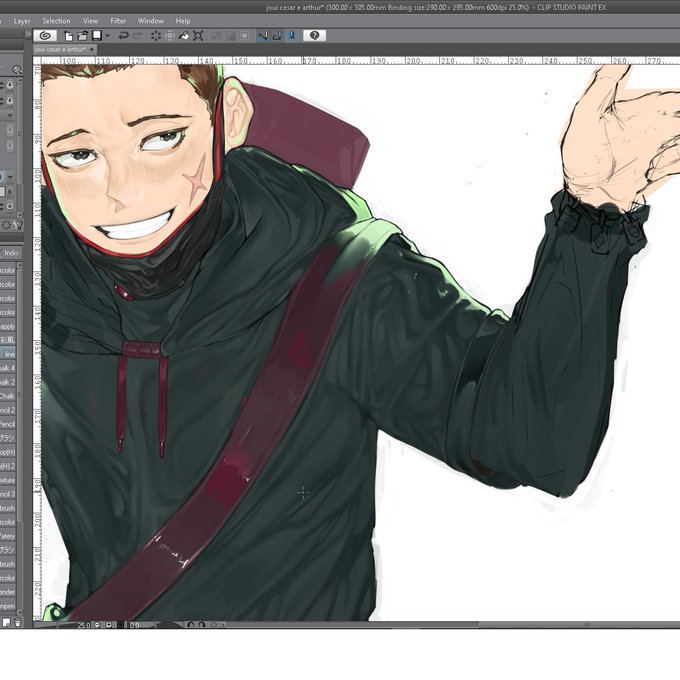Screen dimensions: 680x680
Task: Select the Chalk 4 brush
Action: click(x=8, y=368)
